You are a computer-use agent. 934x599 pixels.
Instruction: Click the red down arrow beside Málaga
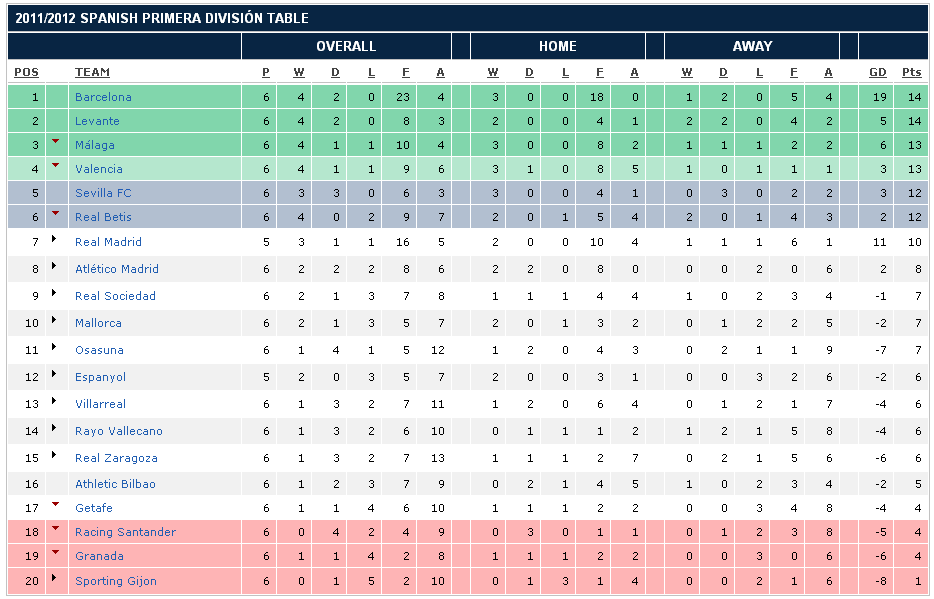(x=56, y=141)
